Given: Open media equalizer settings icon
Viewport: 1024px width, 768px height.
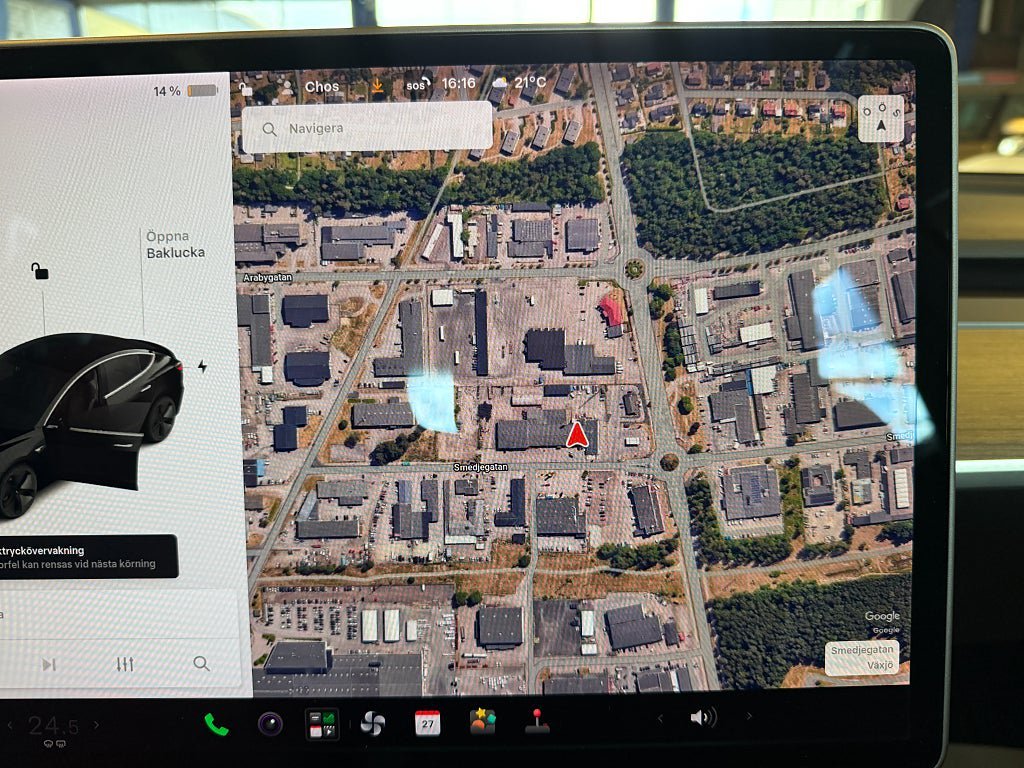Looking at the screenshot, I should click(x=125, y=664).
